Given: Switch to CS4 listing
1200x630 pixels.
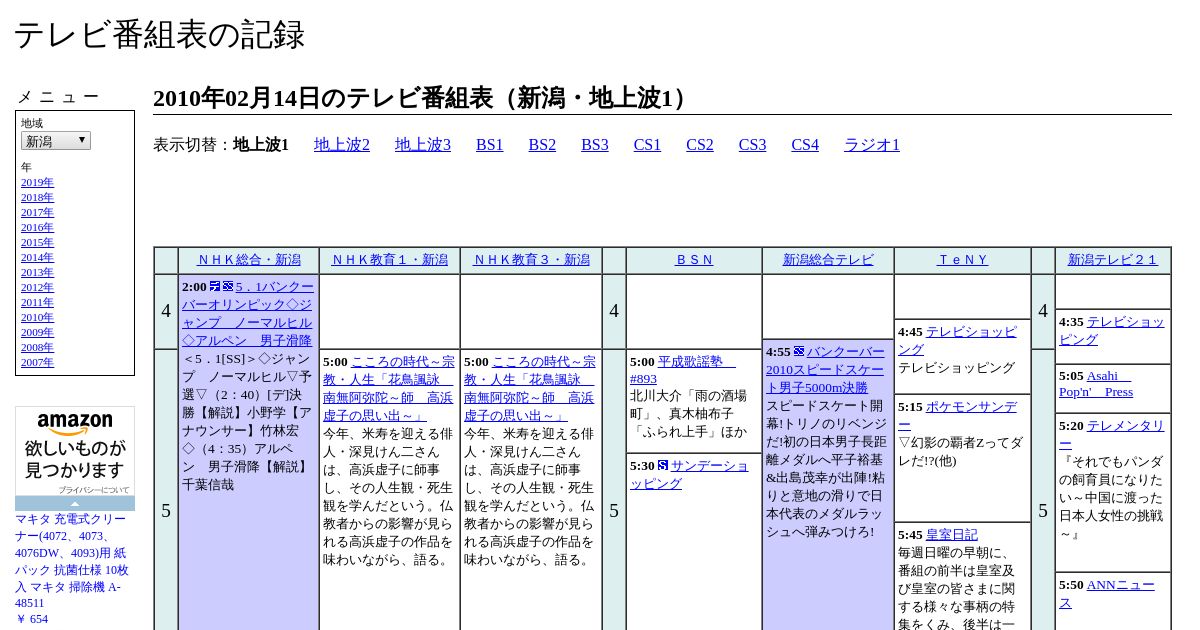Looking at the screenshot, I should point(805,145).
